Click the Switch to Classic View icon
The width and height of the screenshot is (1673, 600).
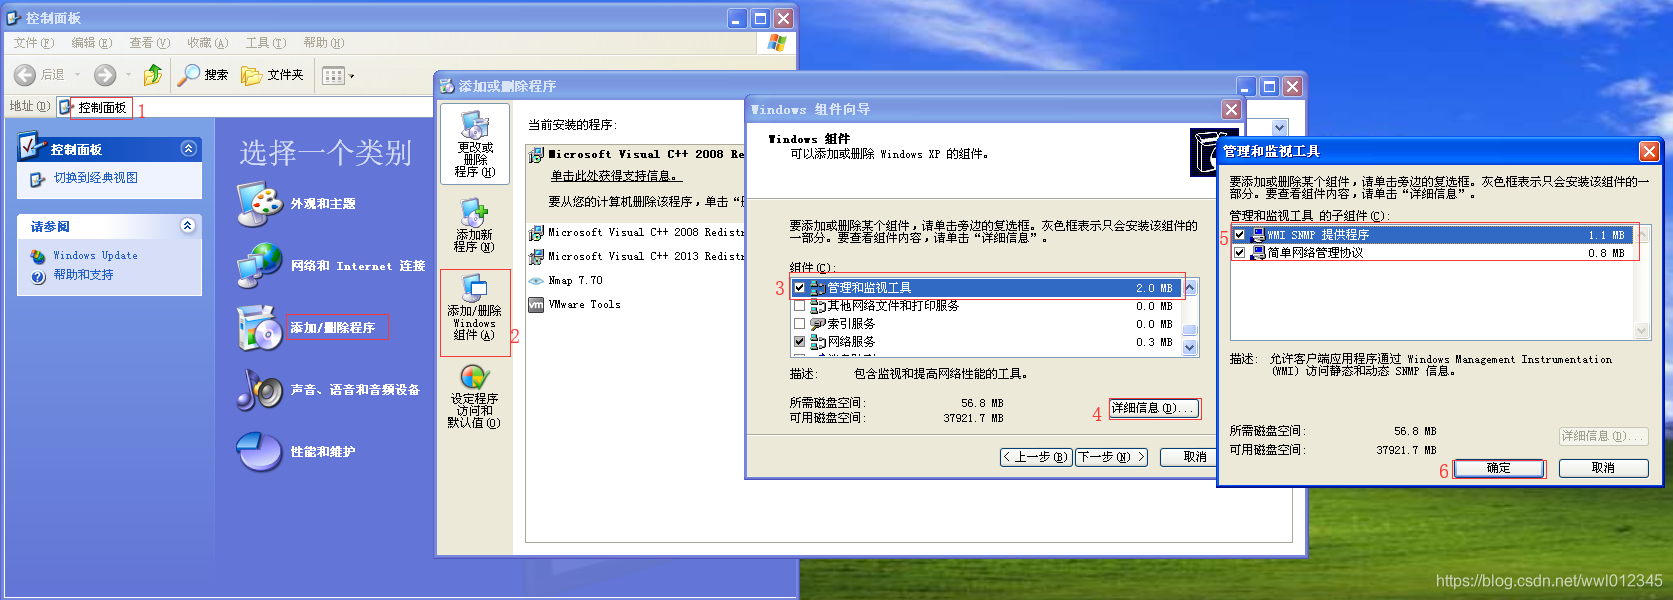(x=38, y=179)
